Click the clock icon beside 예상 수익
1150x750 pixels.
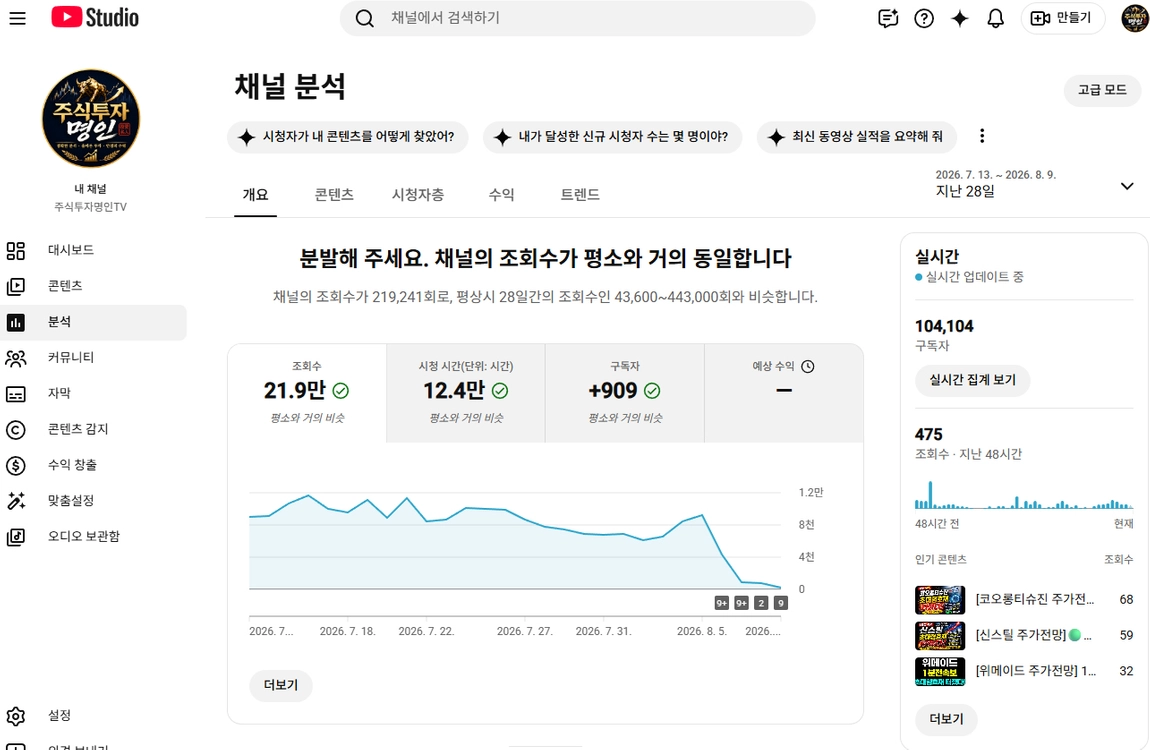click(x=807, y=366)
